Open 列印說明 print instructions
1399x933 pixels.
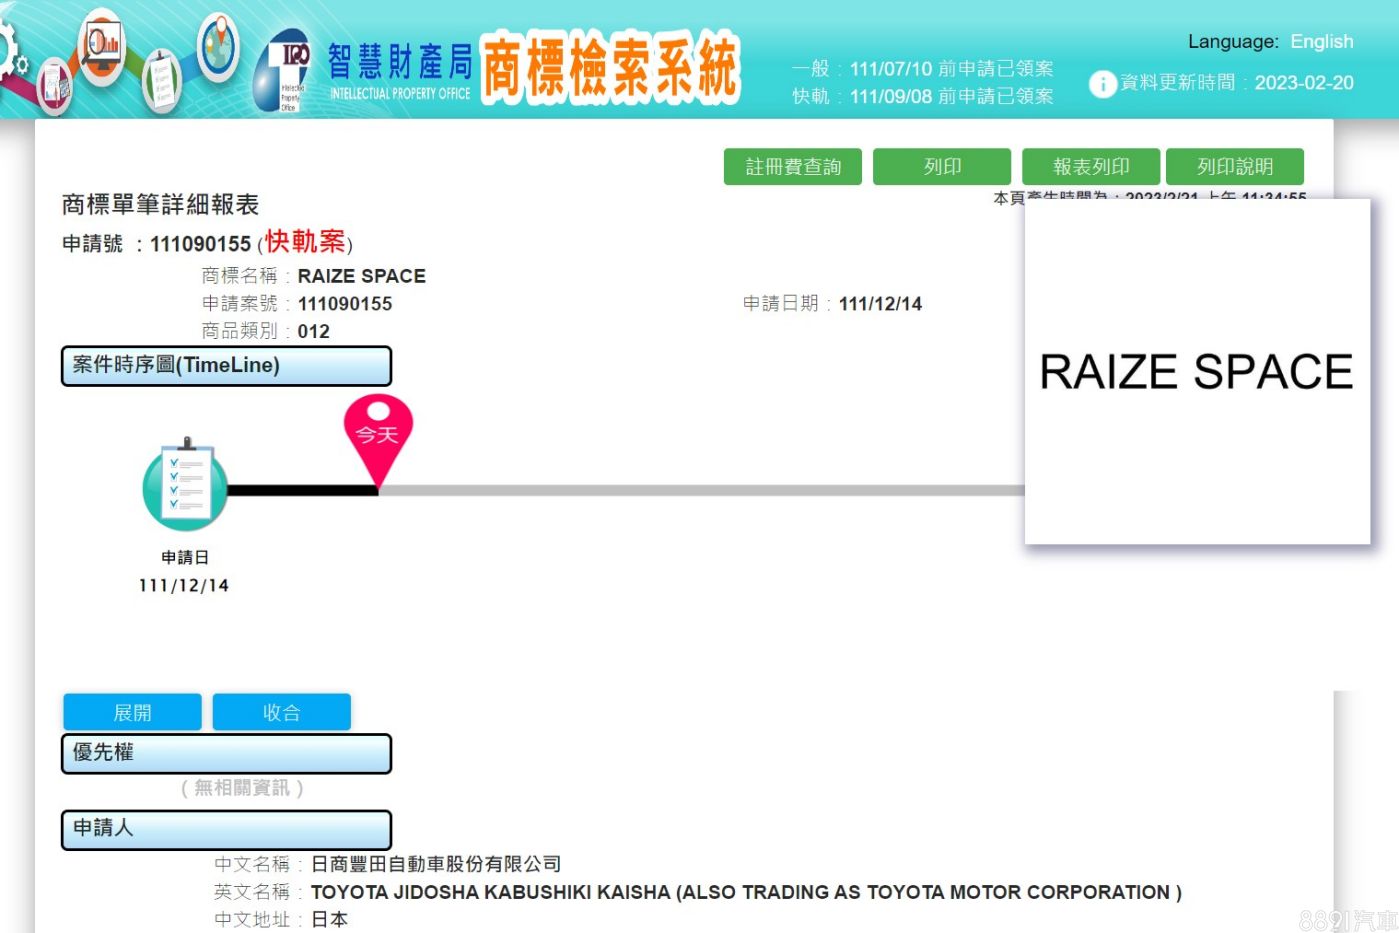(1235, 167)
